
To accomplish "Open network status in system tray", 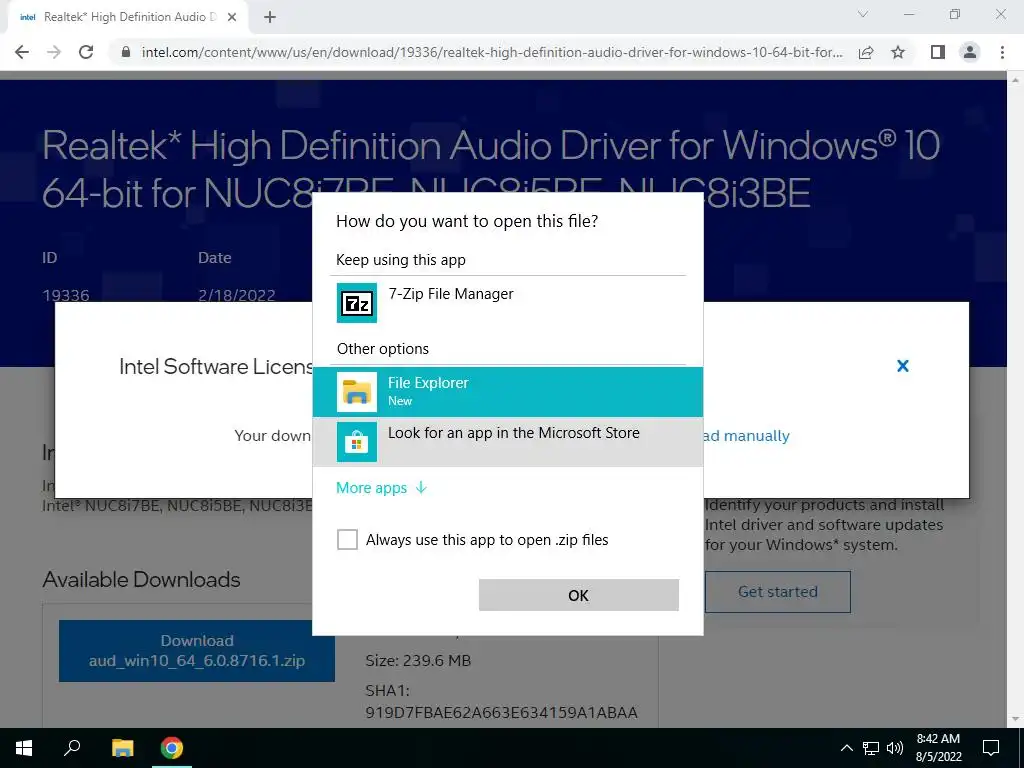I will click(871, 748).
